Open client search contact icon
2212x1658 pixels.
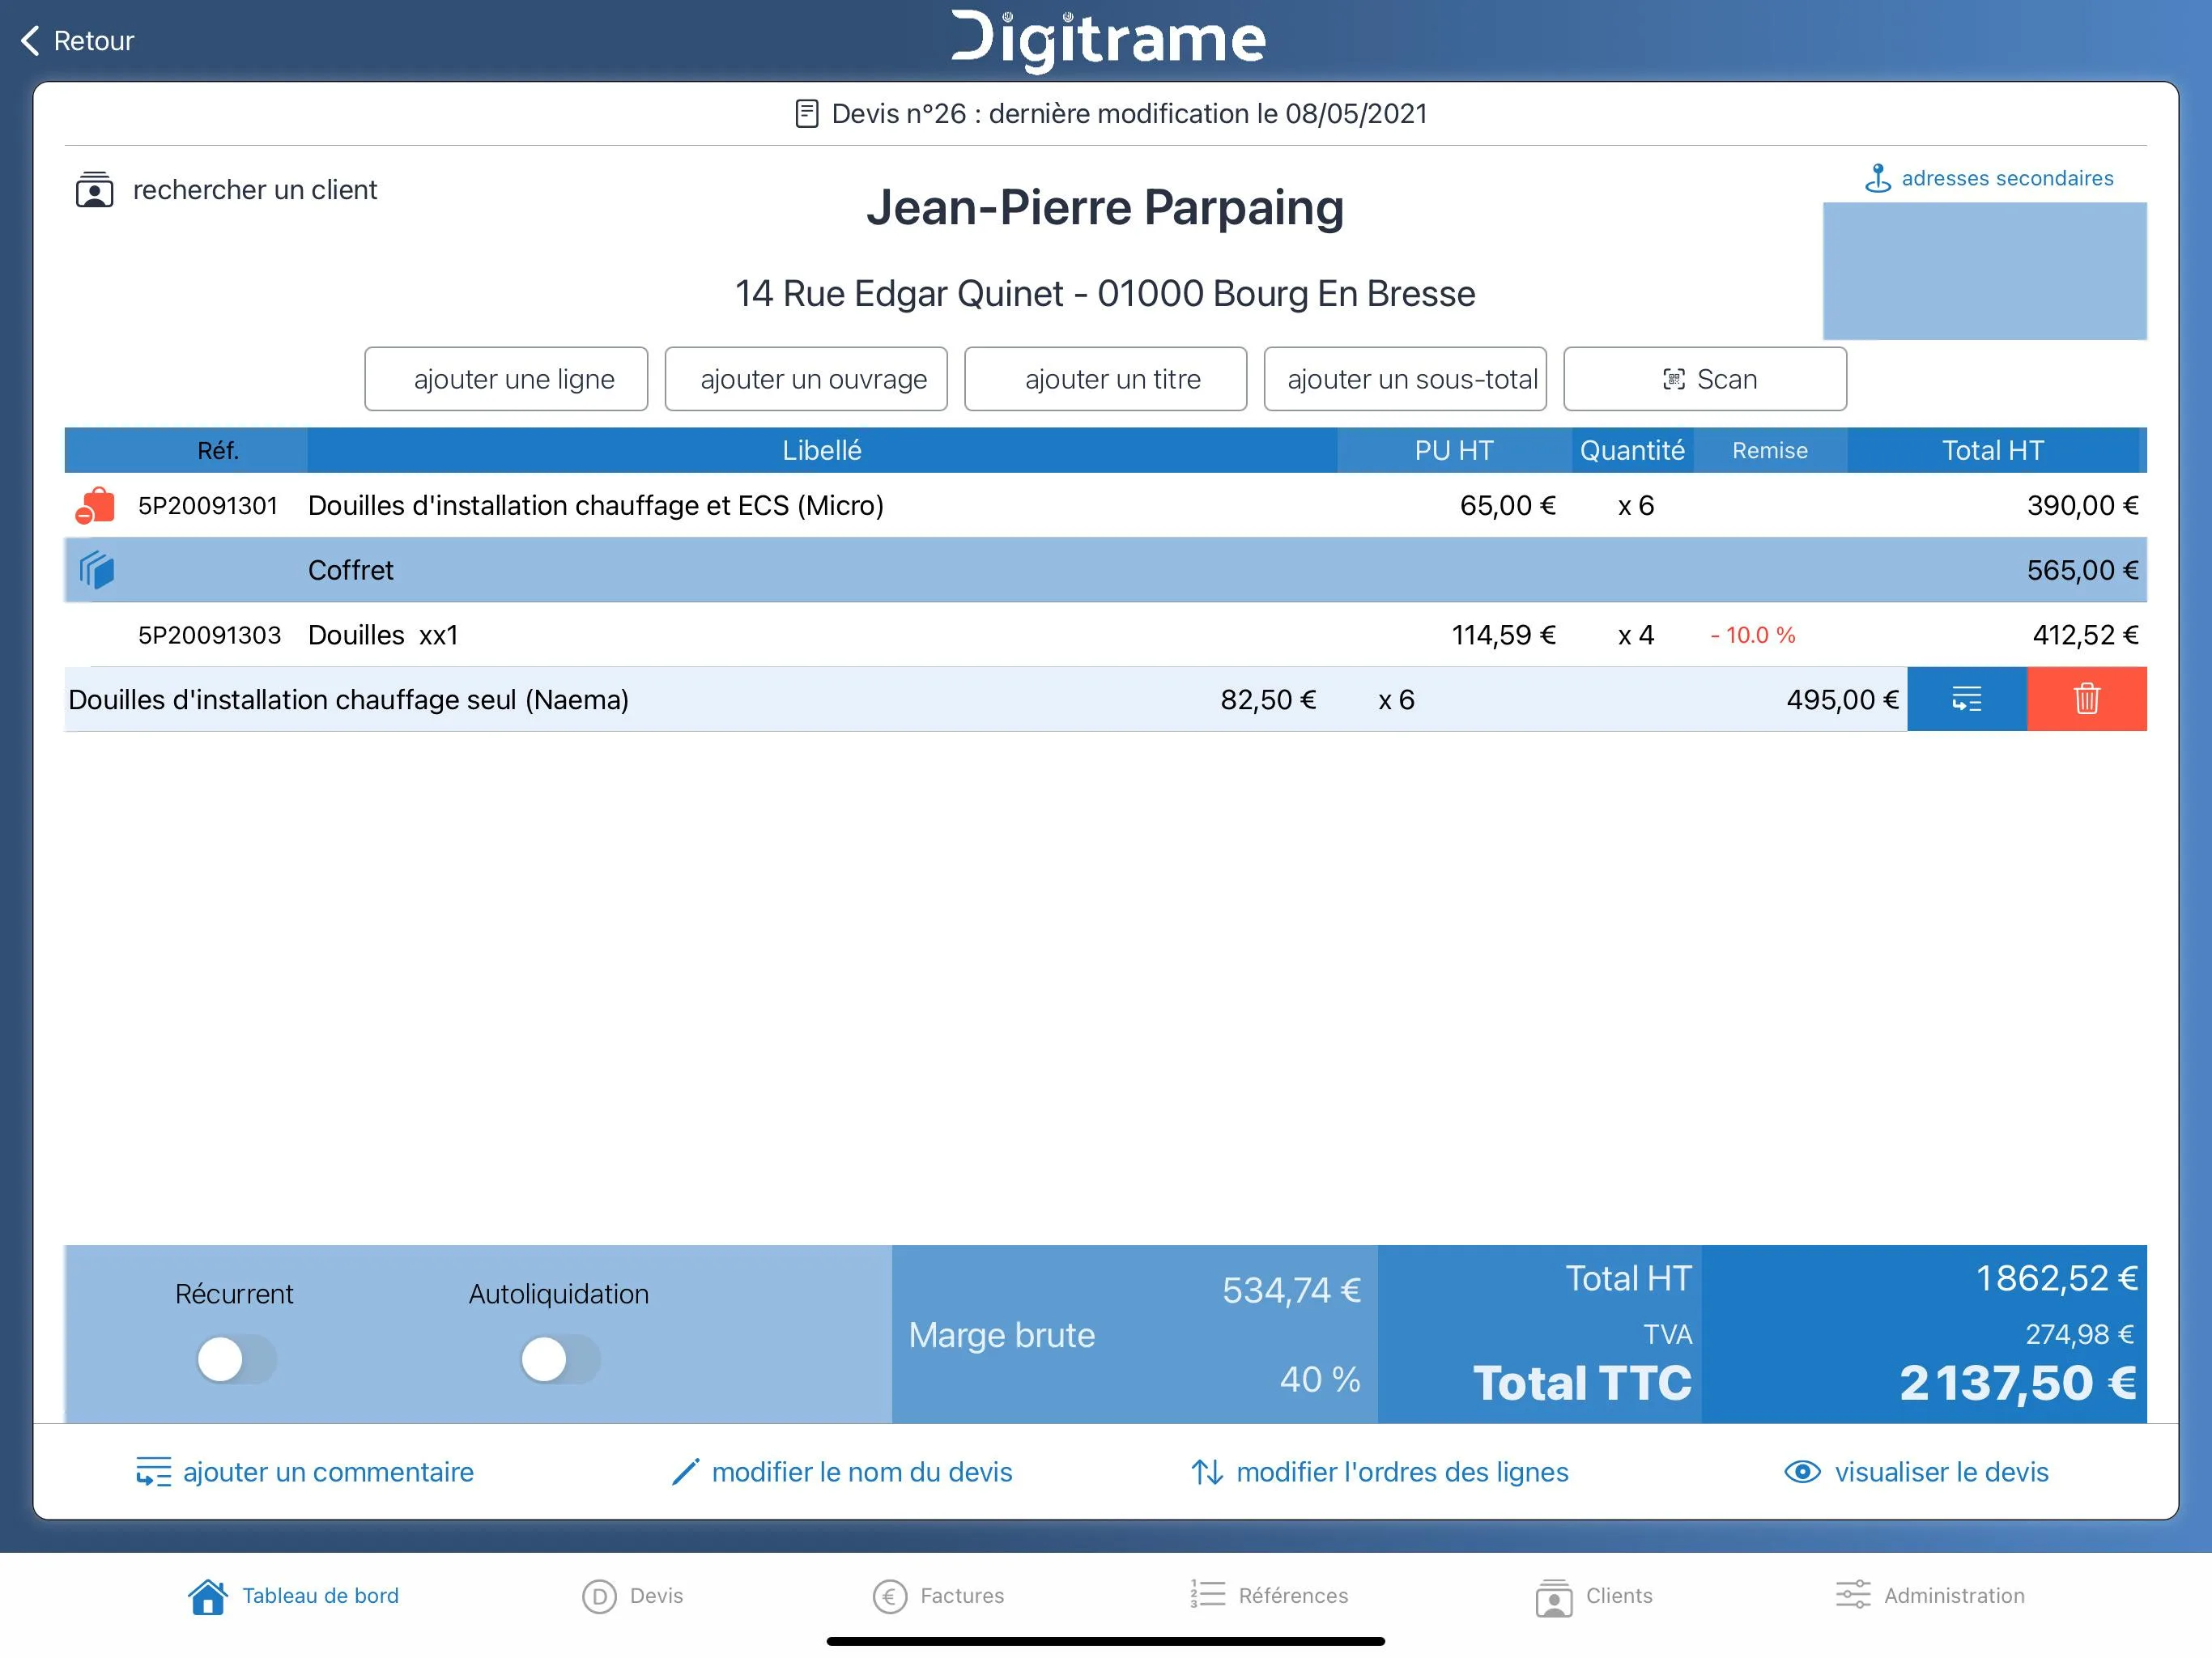pyautogui.click(x=95, y=190)
